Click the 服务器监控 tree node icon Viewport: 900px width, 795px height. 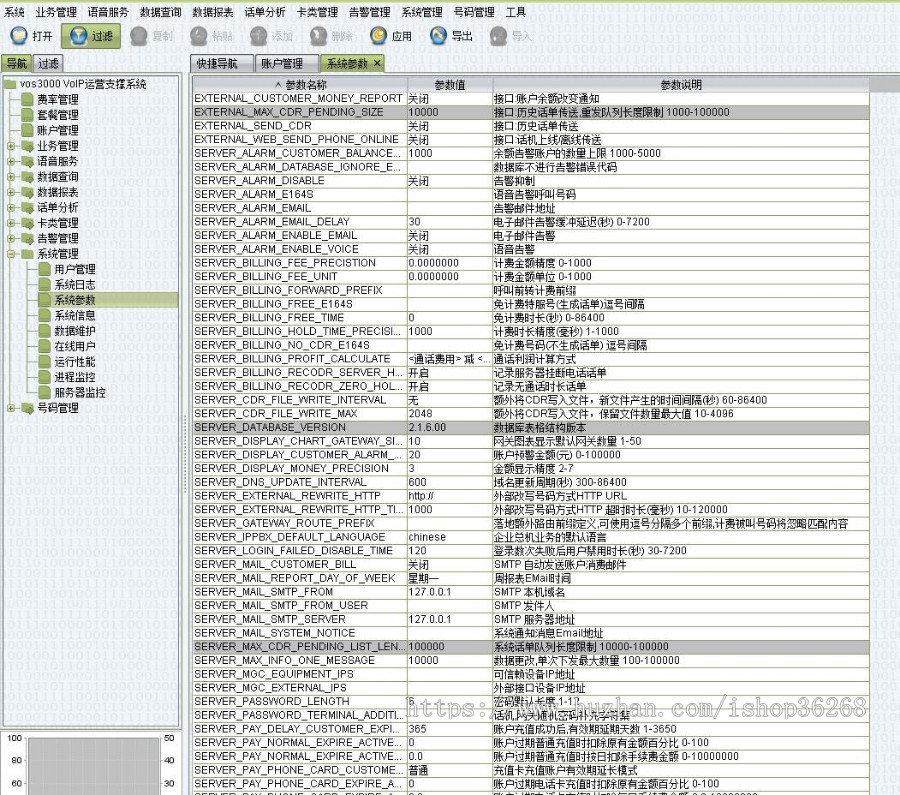(45, 393)
